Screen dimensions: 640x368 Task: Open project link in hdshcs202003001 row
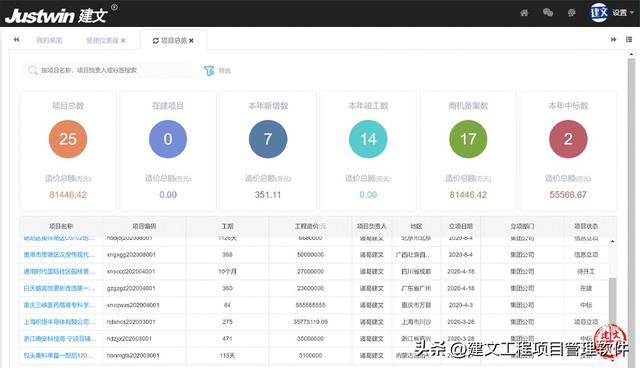59,322
